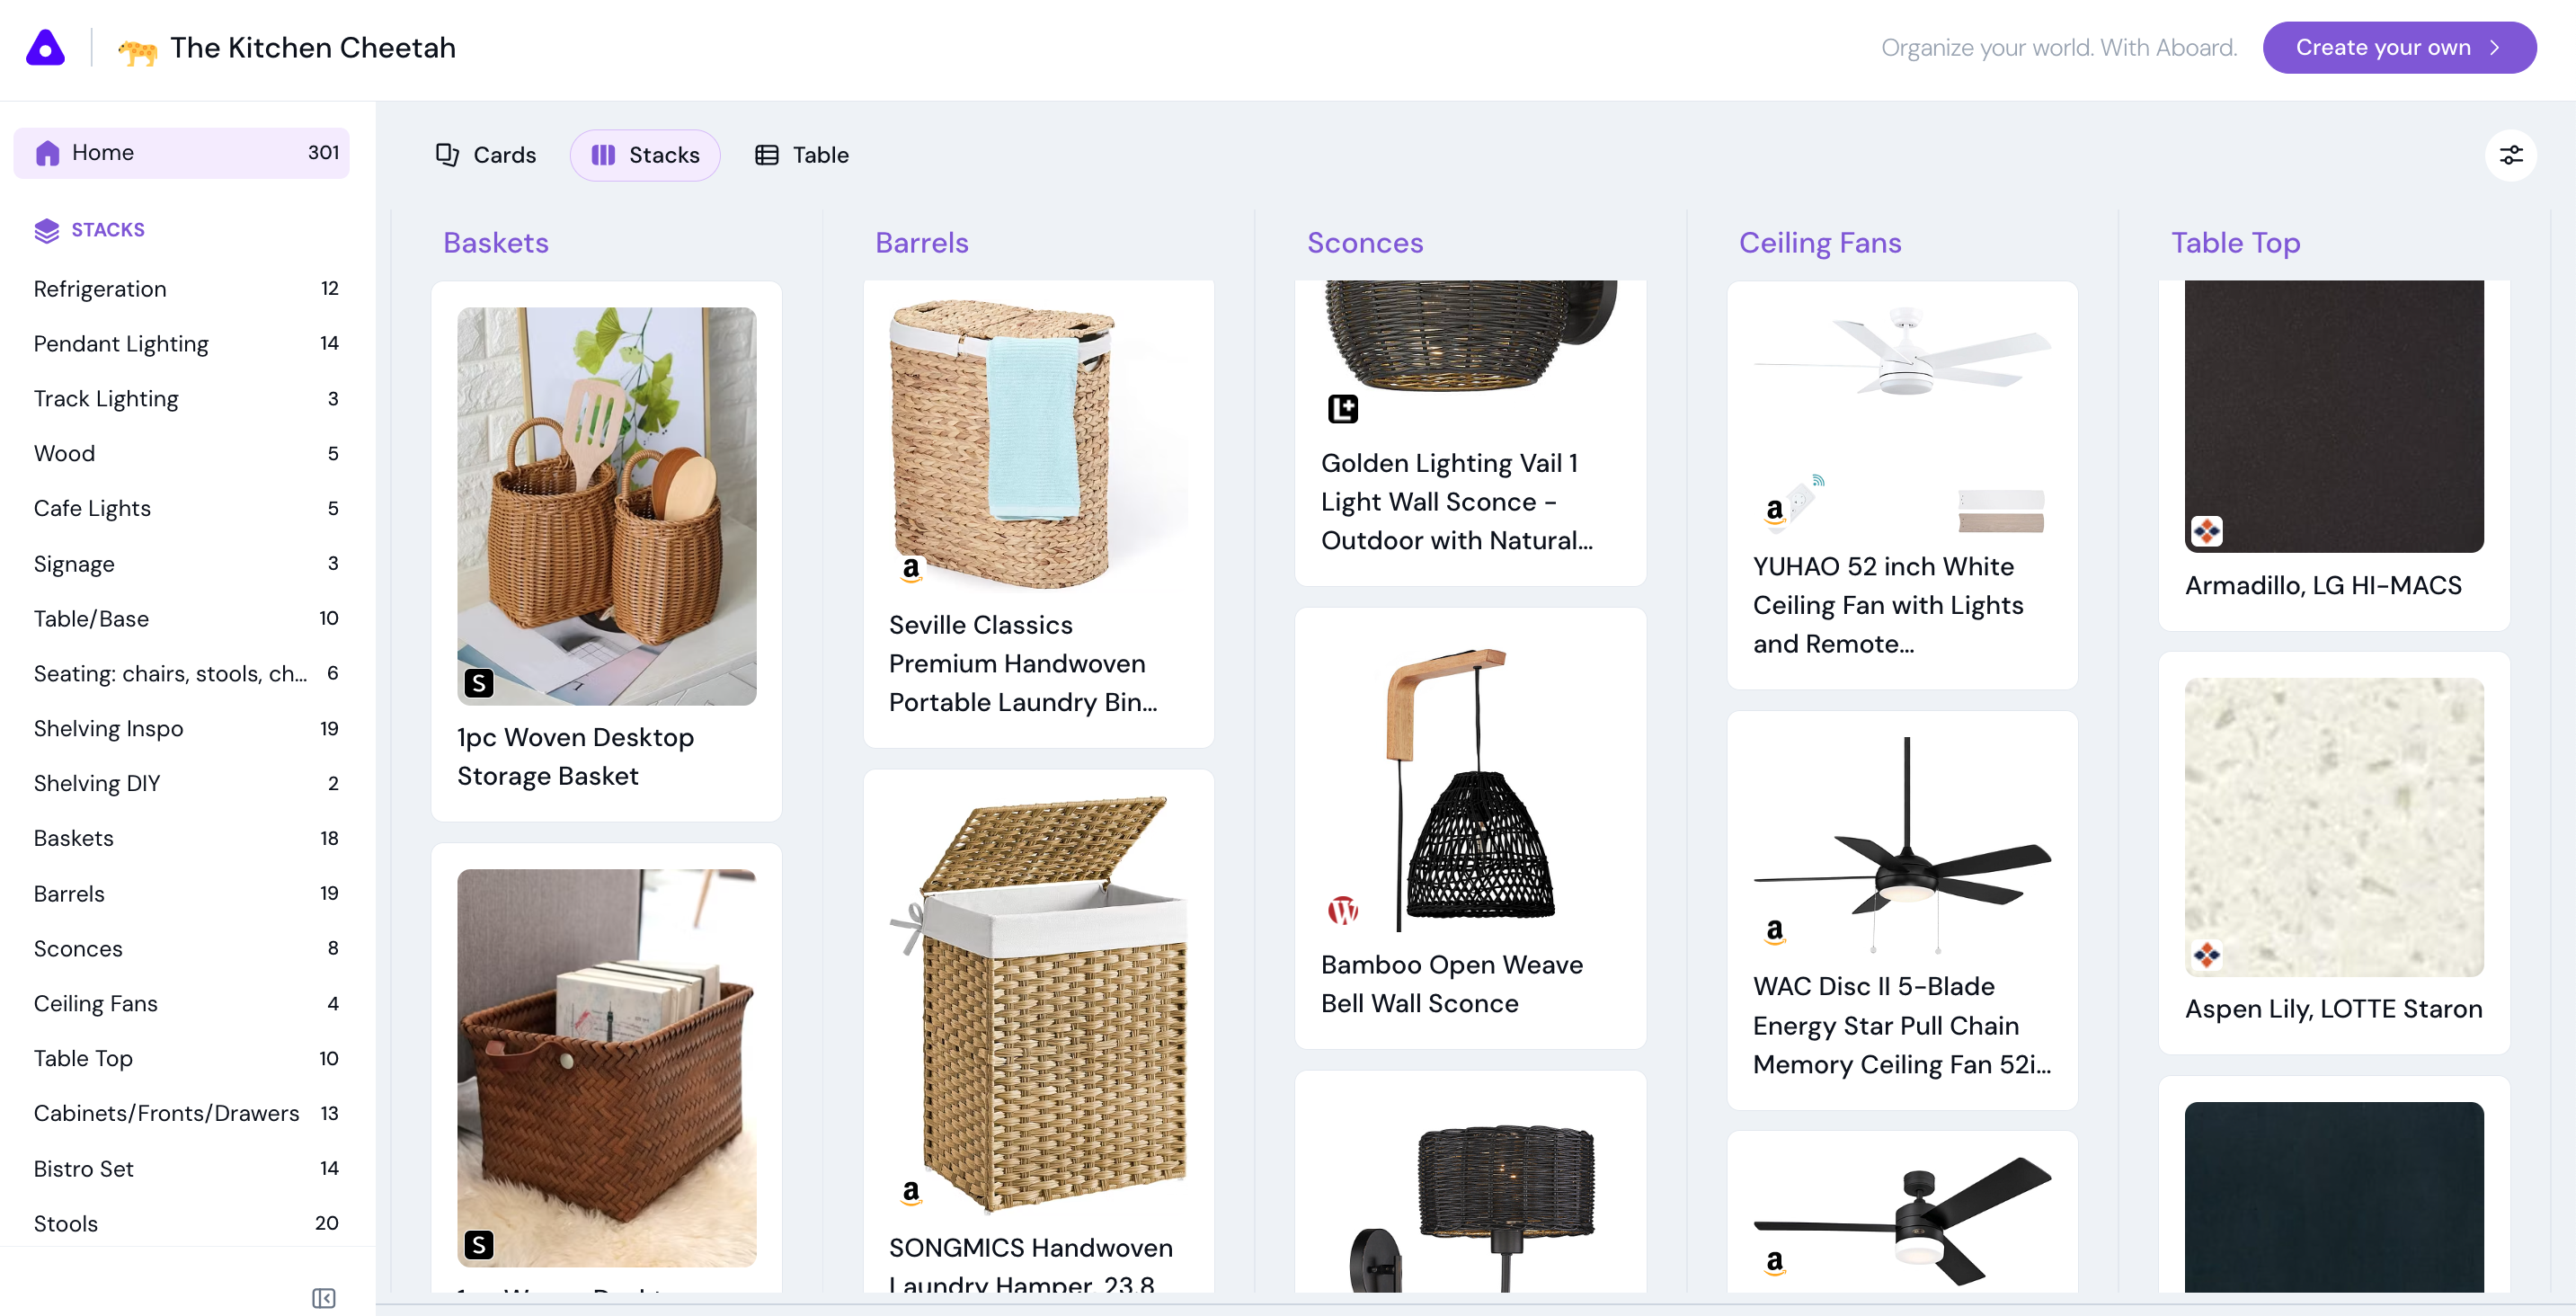Click the Shopify icon on desktop storage basket card
Image resolution: width=2576 pixels, height=1316 pixels.
[x=478, y=681]
